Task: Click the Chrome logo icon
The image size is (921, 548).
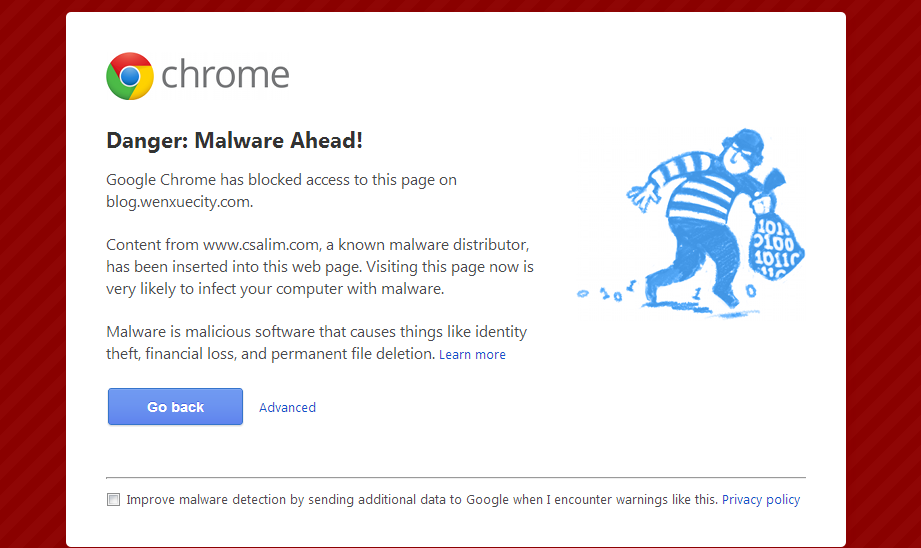Action: tap(130, 76)
